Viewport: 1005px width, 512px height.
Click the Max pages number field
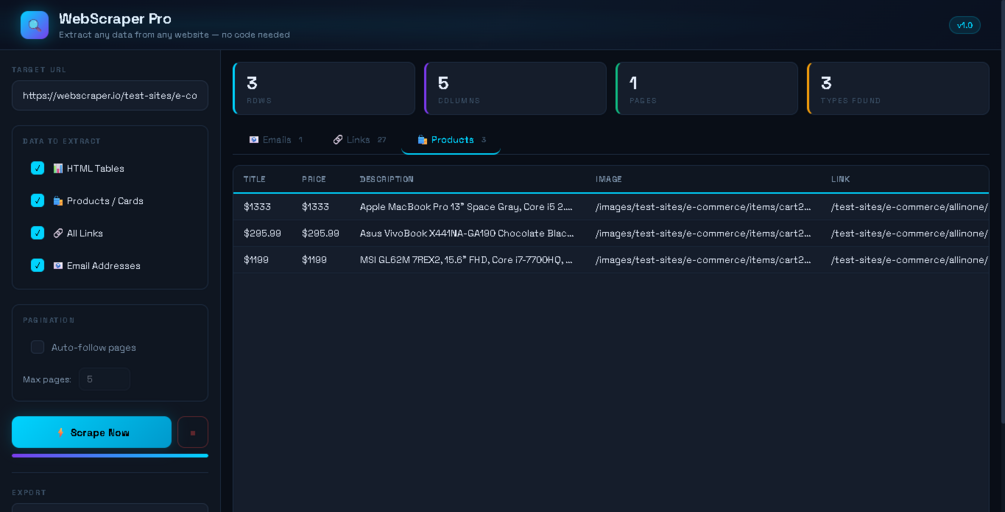pos(104,379)
